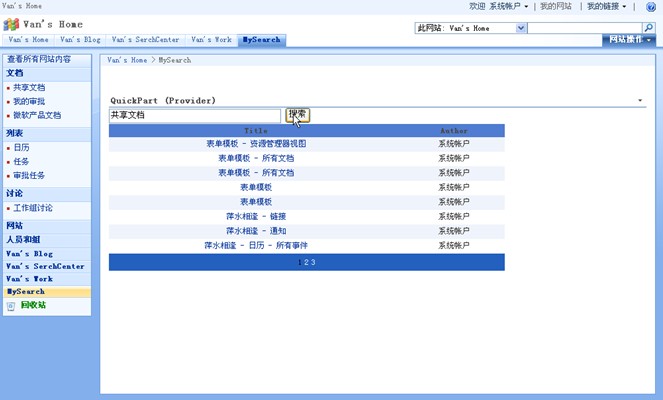663x400 pixels.
Task: Open the Recycle Bin icon in sidebar
Action: pyautogui.click(x=11, y=306)
